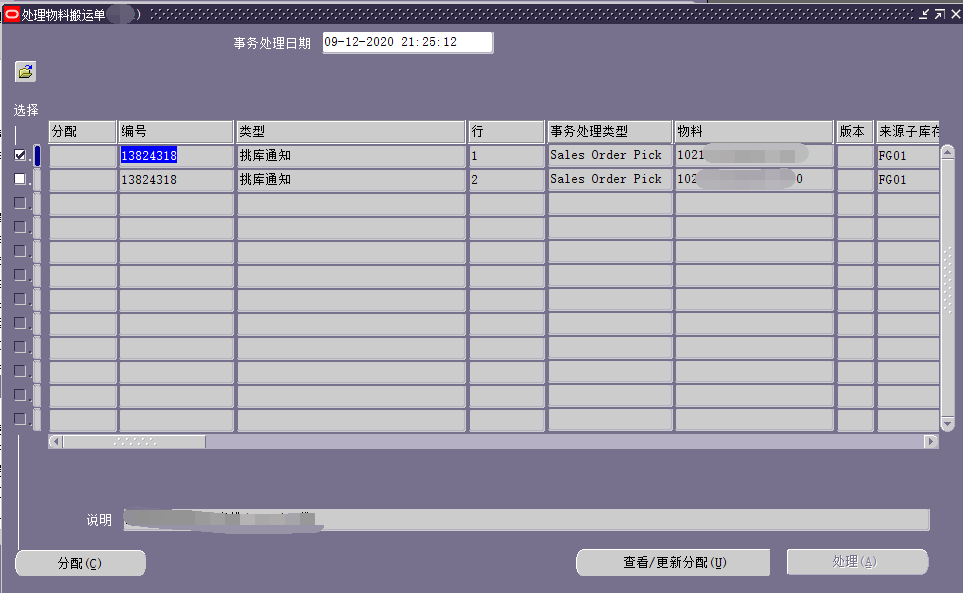Click Sales Order Pick cell in row two
The width and height of the screenshot is (963, 593).
(x=608, y=180)
